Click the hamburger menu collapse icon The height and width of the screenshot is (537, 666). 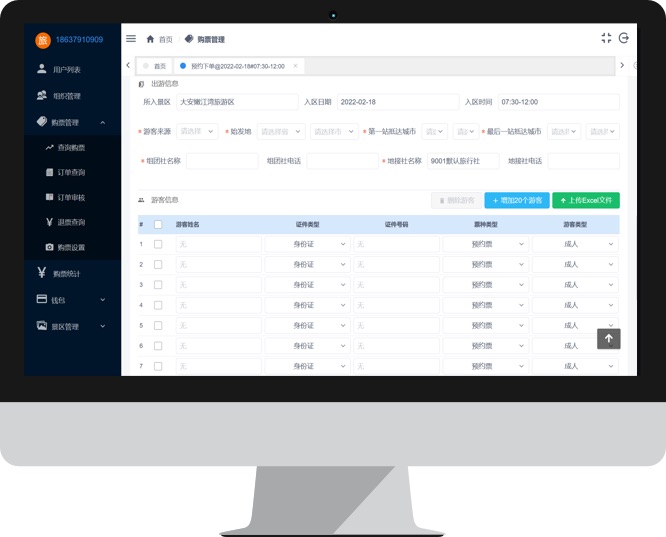pyautogui.click(x=131, y=39)
